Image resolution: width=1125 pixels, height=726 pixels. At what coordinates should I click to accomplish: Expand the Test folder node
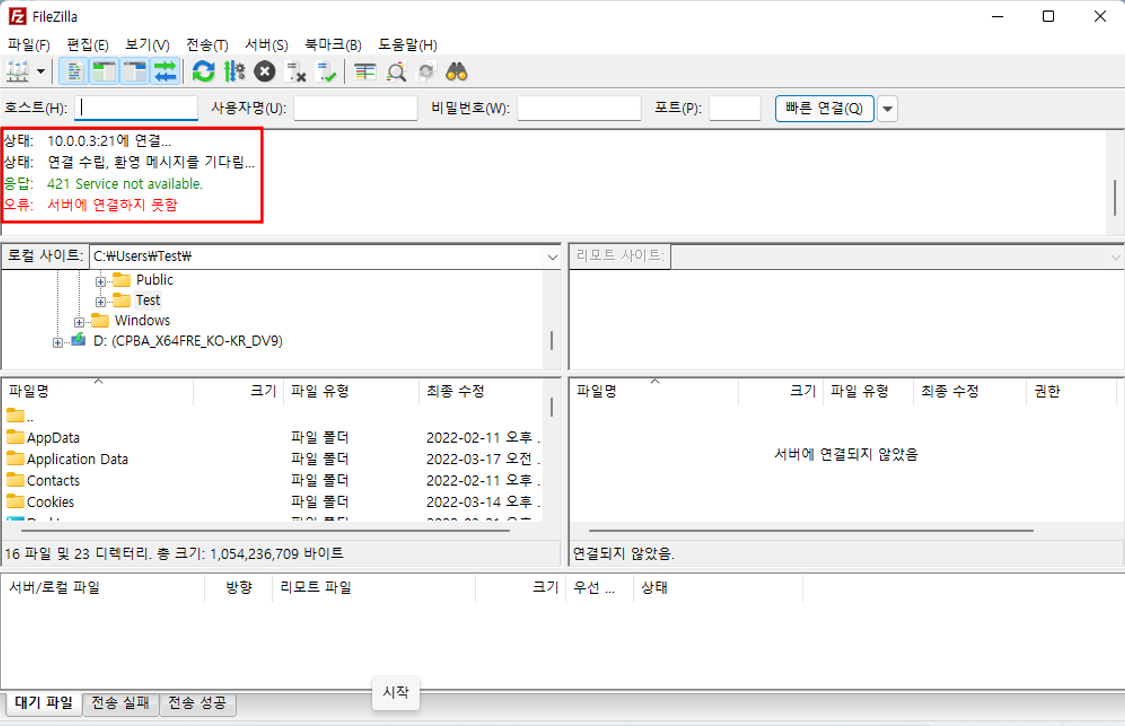[x=100, y=302]
